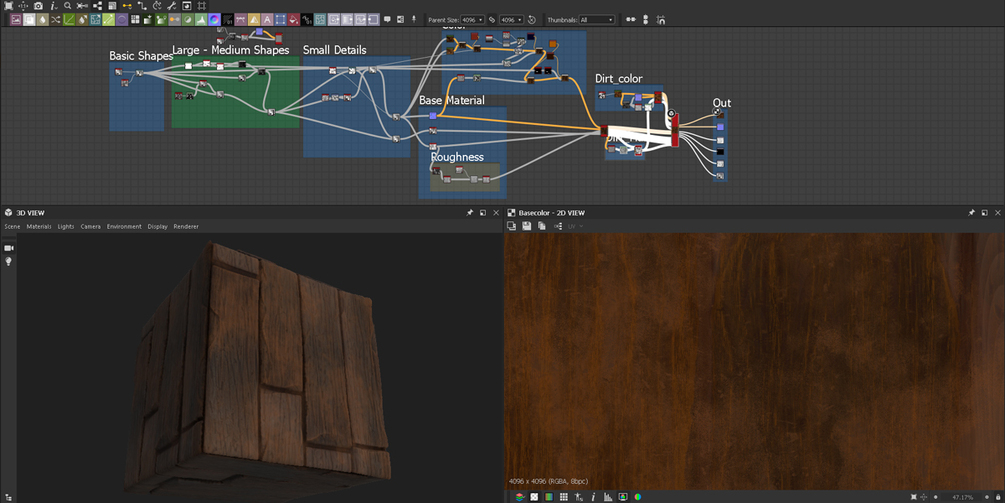Click the layers channel icon in 2D View
This screenshot has width=1005, height=503.
click(520, 497)
